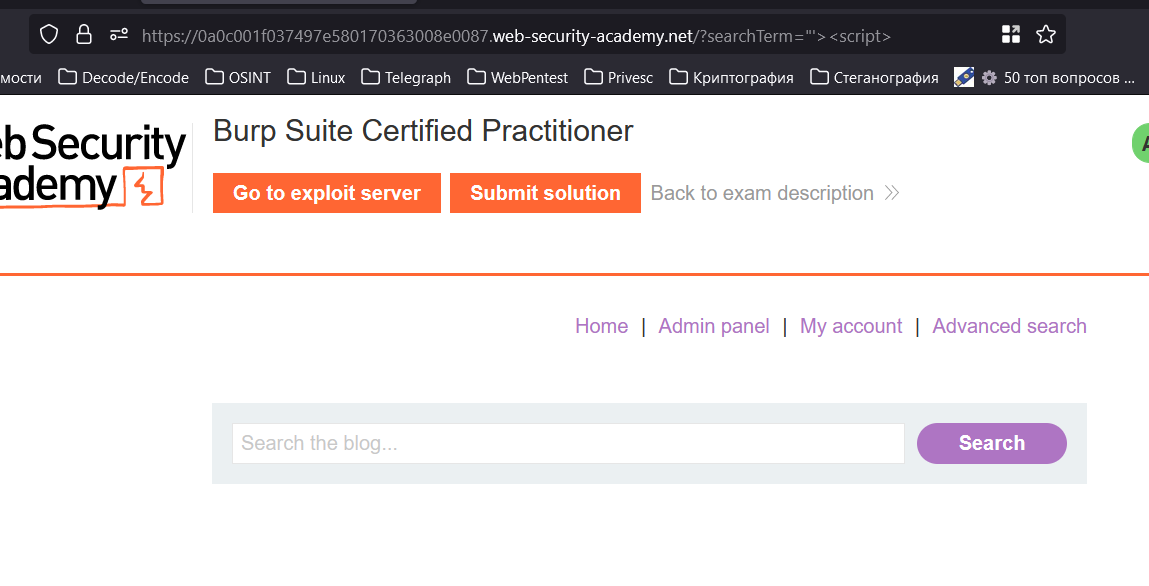Open the Стеганография bookmarks folder
This screenshot has height=586, width=1149.
click(874, 77)
